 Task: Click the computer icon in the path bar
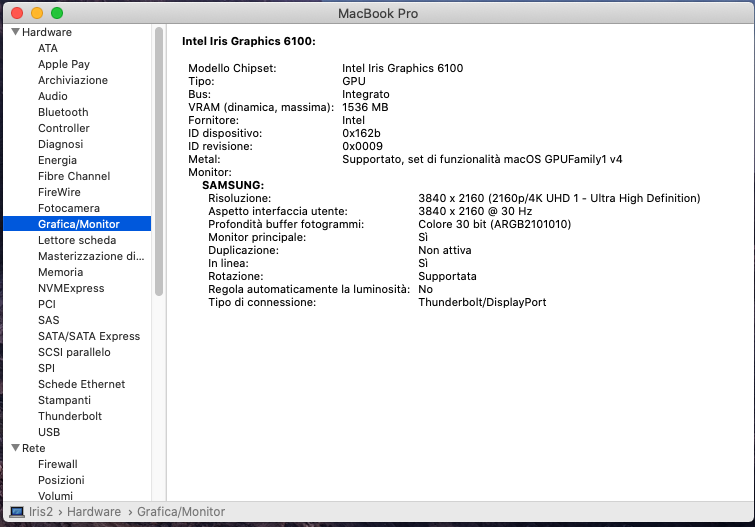point(17,512)
